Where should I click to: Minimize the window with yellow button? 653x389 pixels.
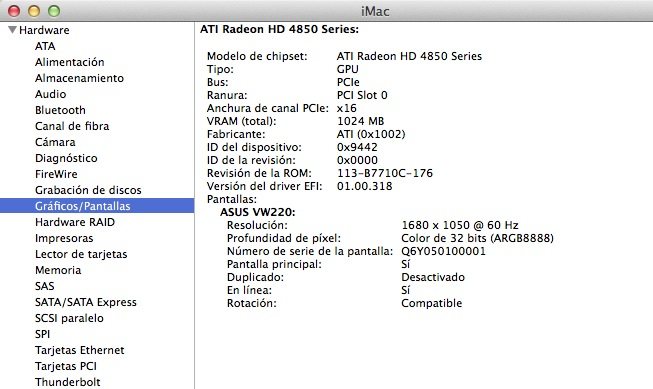(x=34, y=11)
